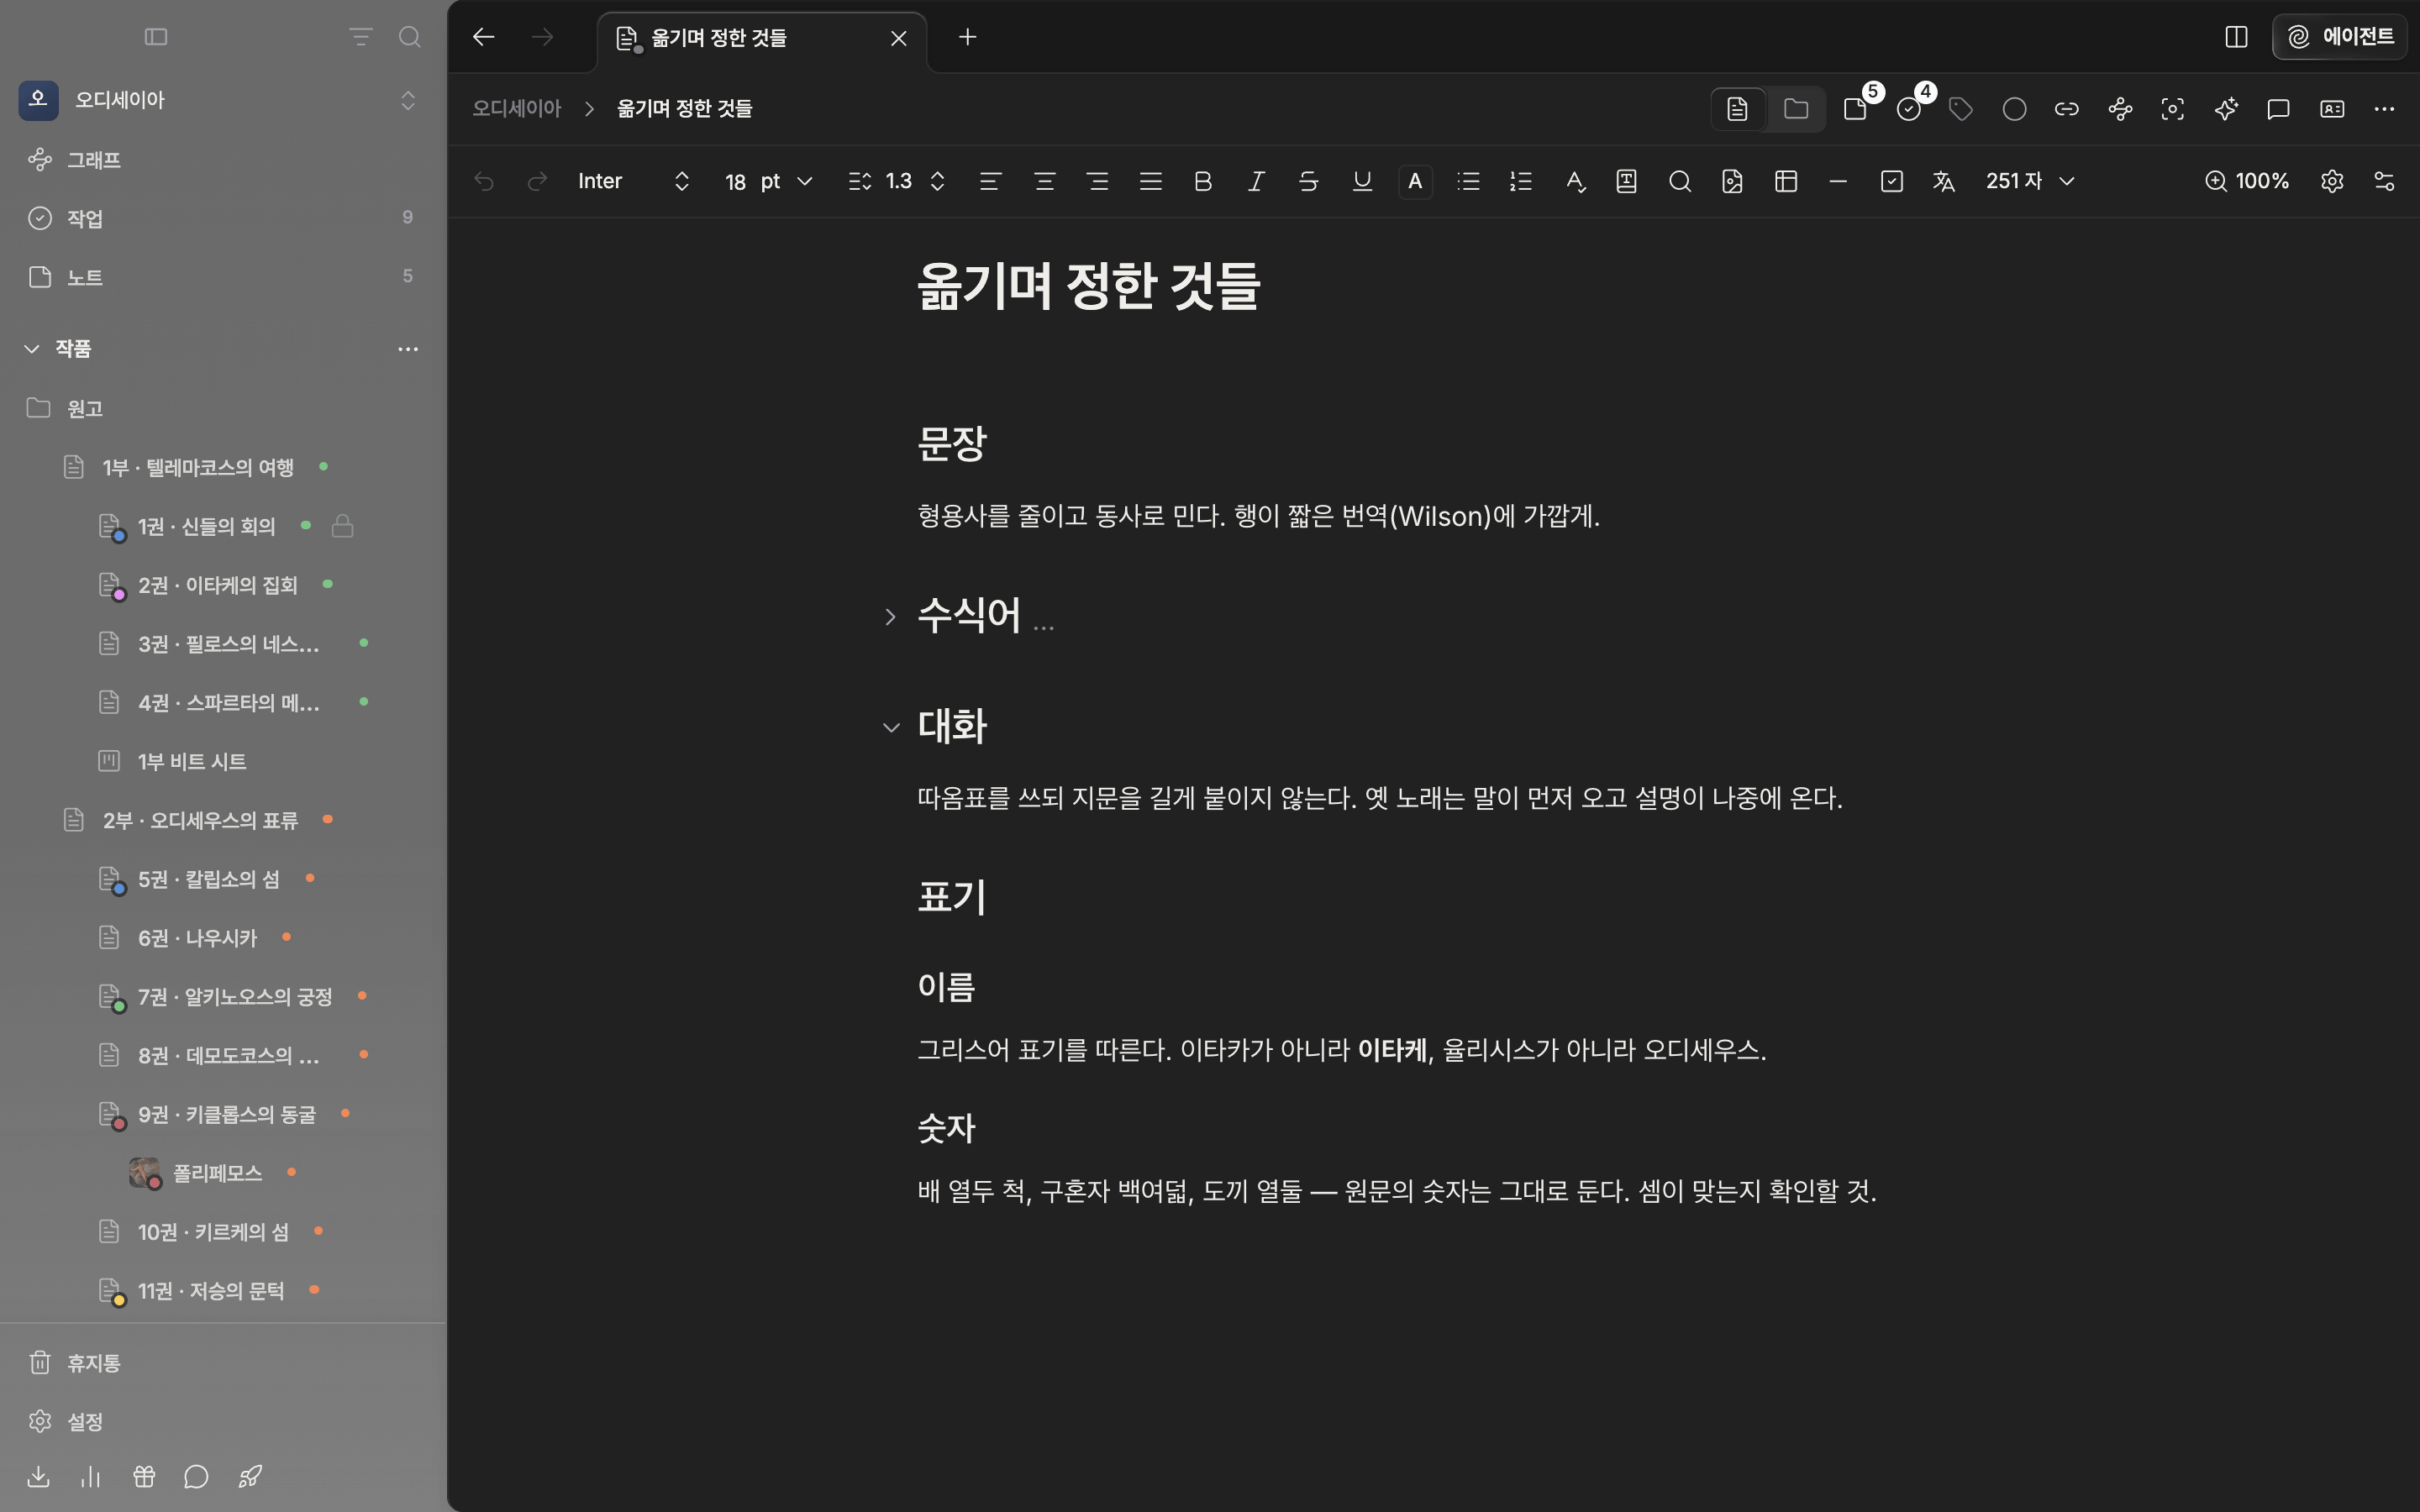Go to 오디세이아 breadcrumb

coord(517,109)
